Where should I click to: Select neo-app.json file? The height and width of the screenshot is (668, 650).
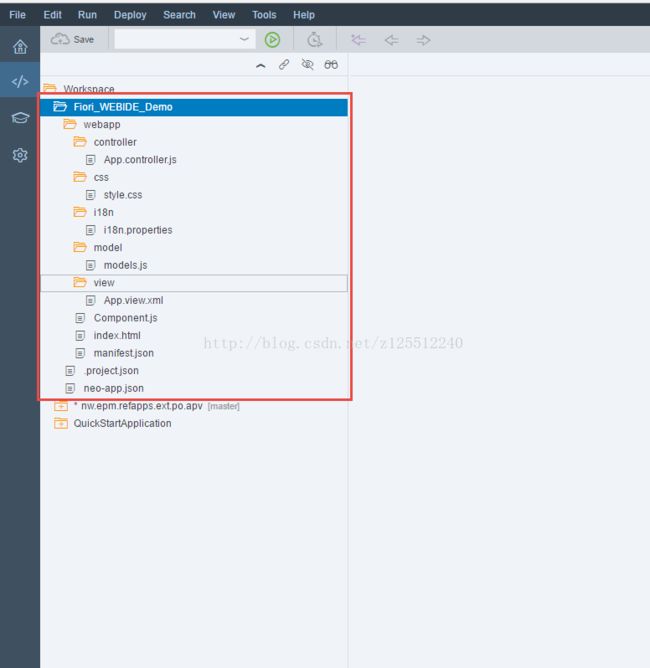click(114, 389)
